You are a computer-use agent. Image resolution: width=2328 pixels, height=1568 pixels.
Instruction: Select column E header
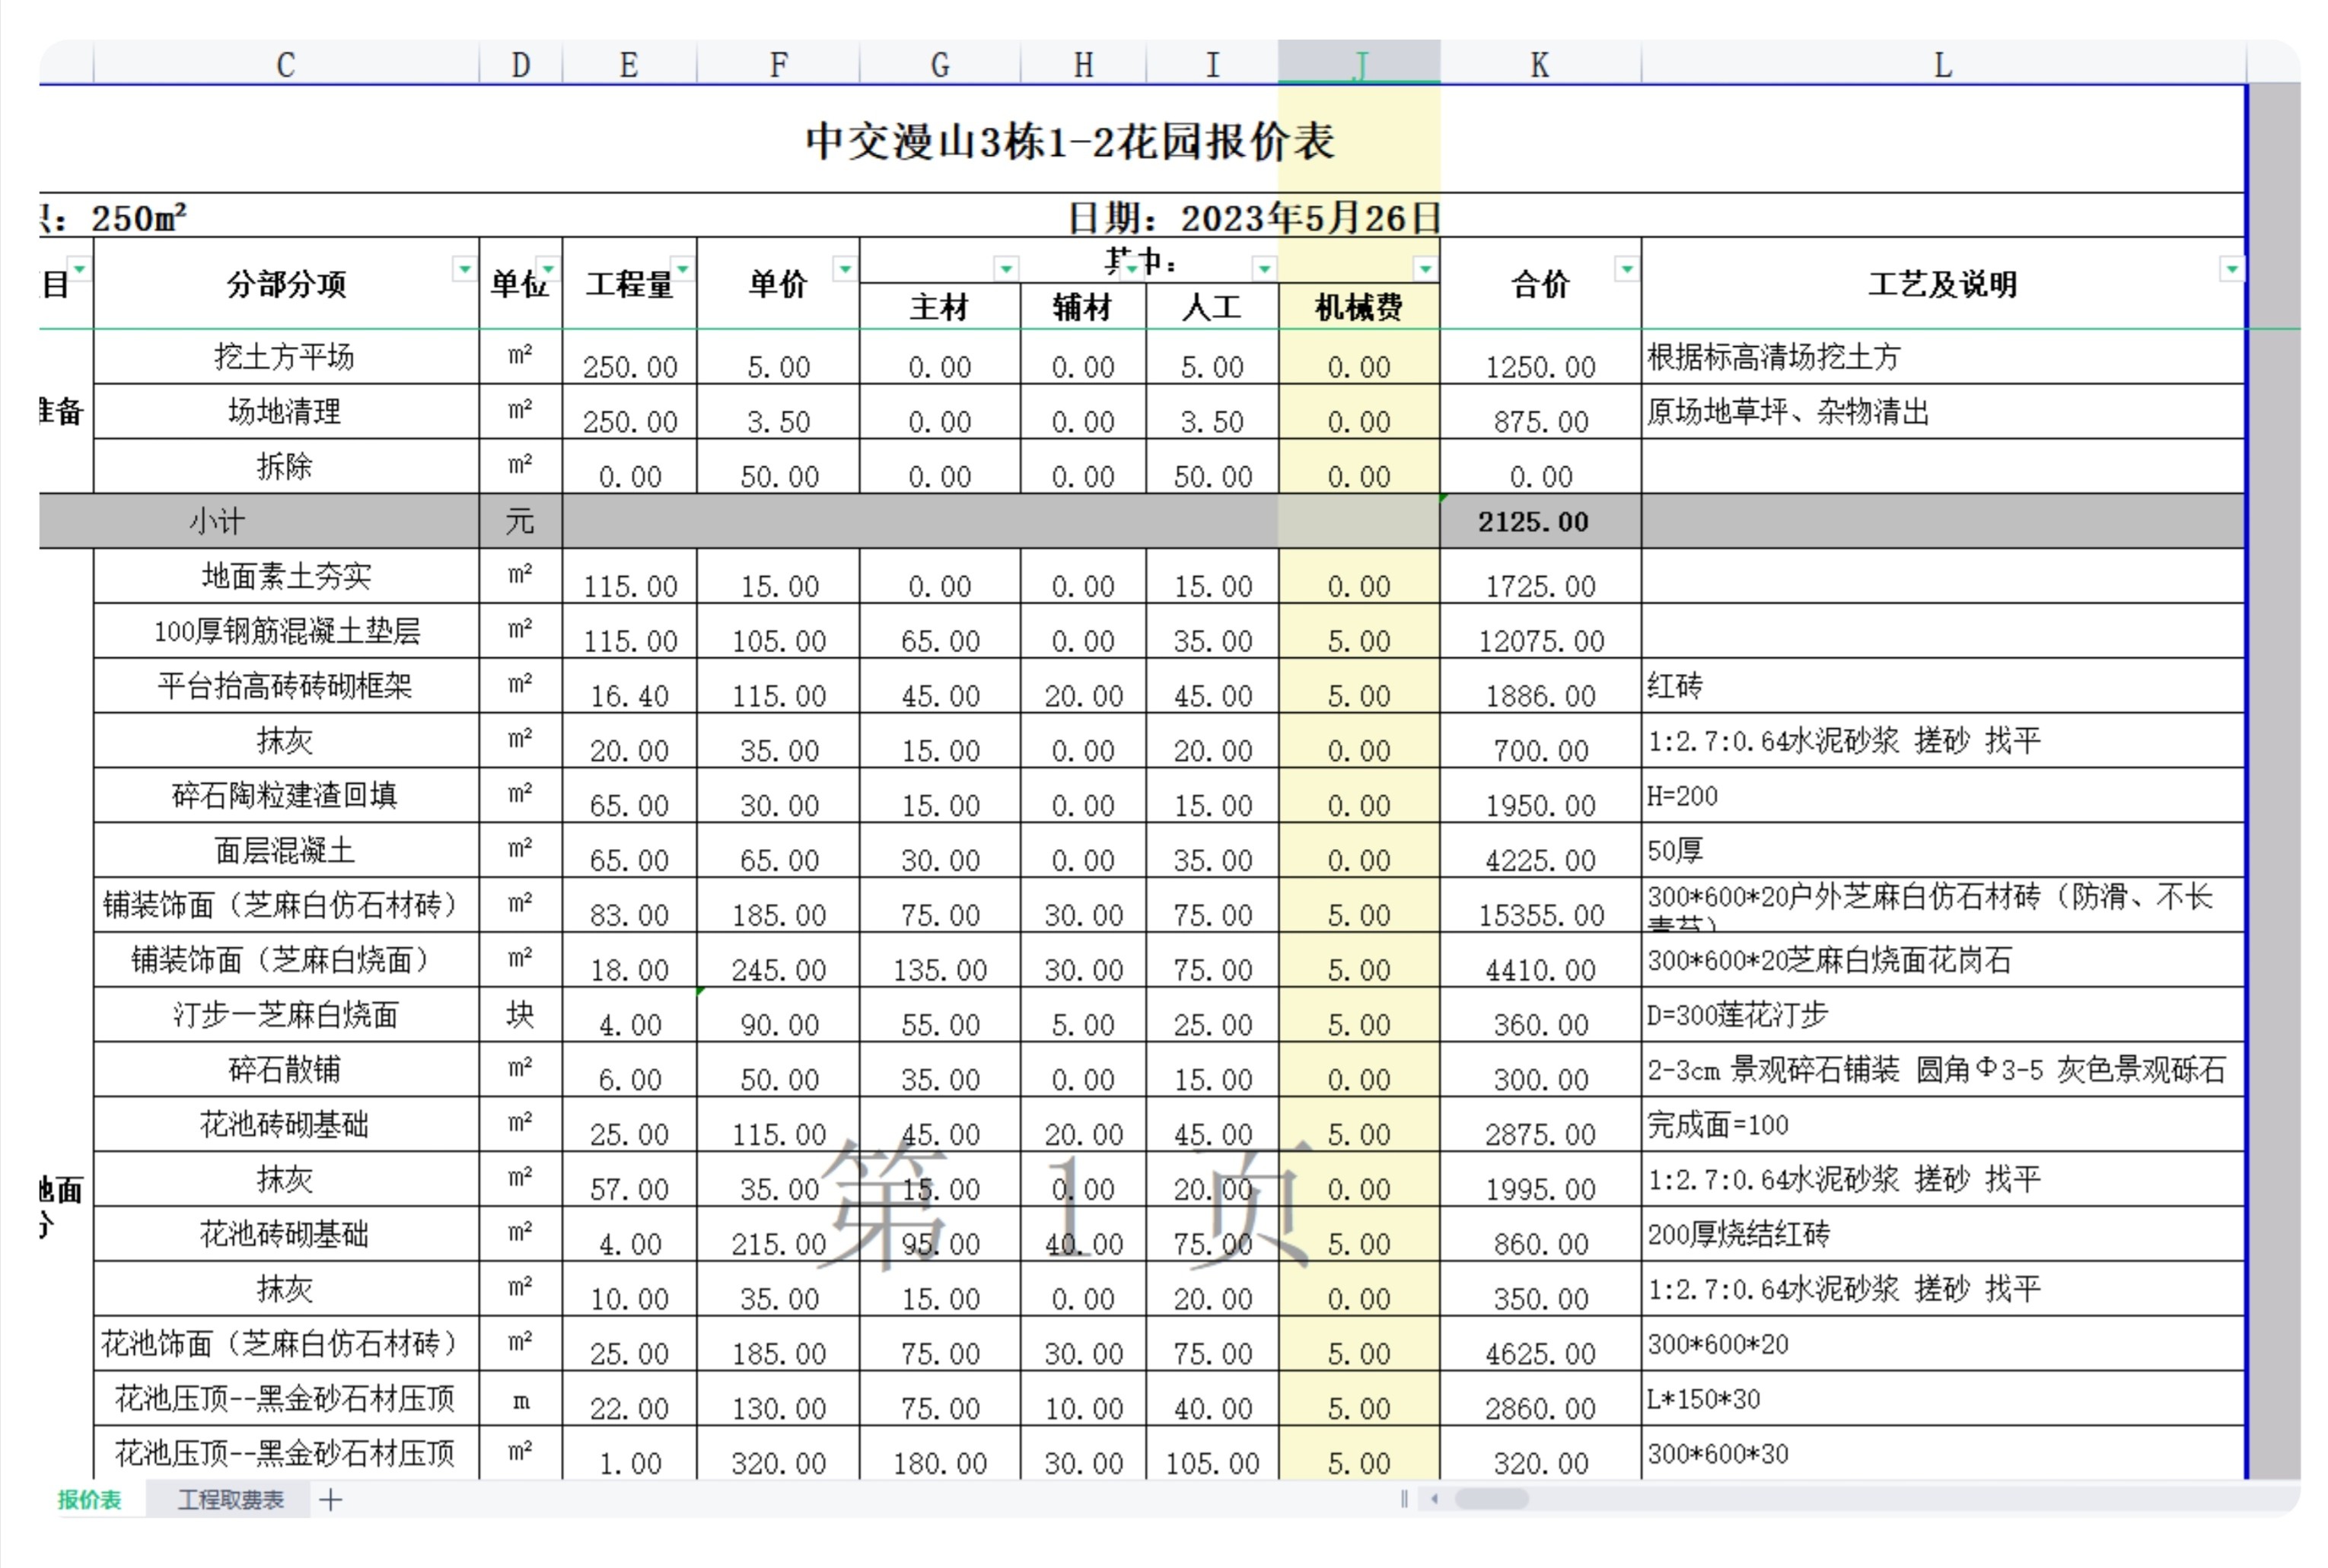(629, 64)
